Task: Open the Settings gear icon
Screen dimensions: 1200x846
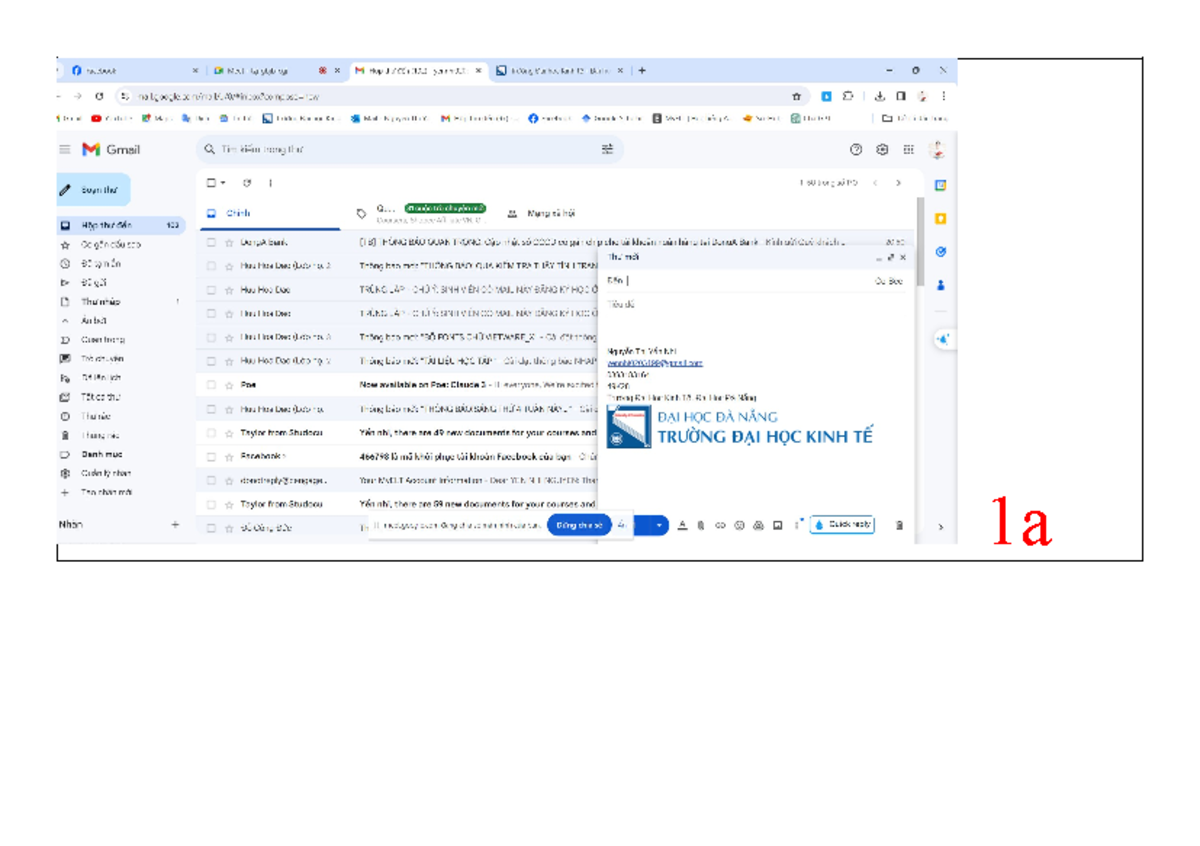Action: pyautogui.click(x=882, y=150)
